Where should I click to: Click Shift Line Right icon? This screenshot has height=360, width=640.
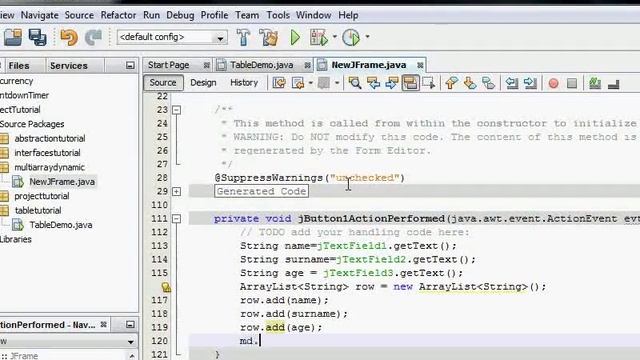click(x=530, y=83)
